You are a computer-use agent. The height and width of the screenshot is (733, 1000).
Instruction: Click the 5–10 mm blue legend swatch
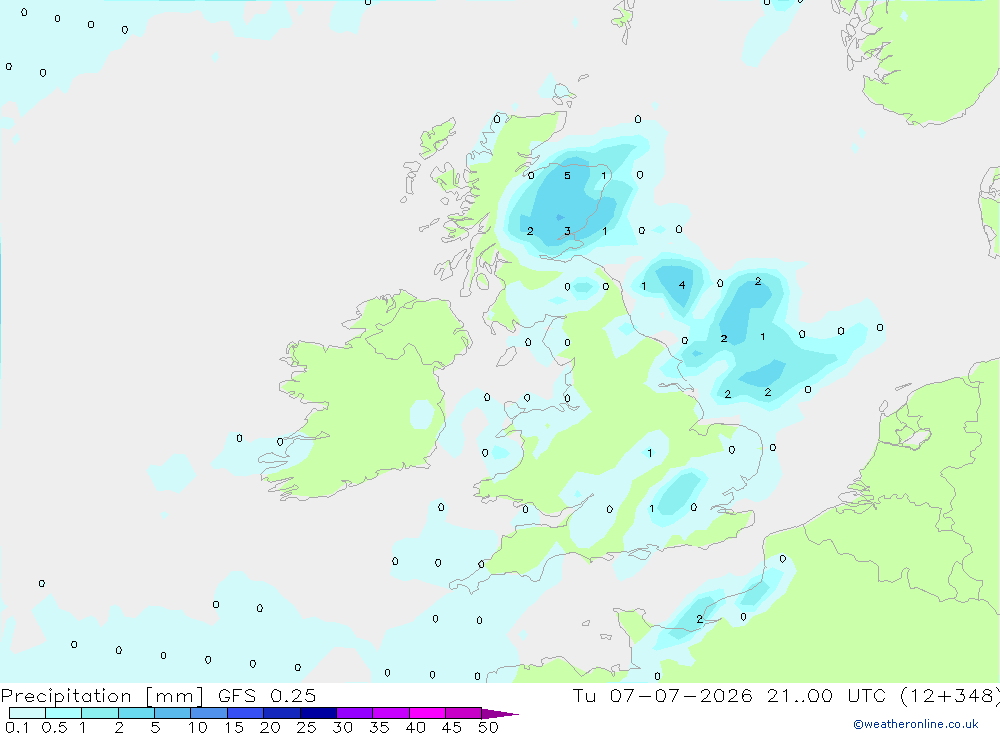point(172,713)
